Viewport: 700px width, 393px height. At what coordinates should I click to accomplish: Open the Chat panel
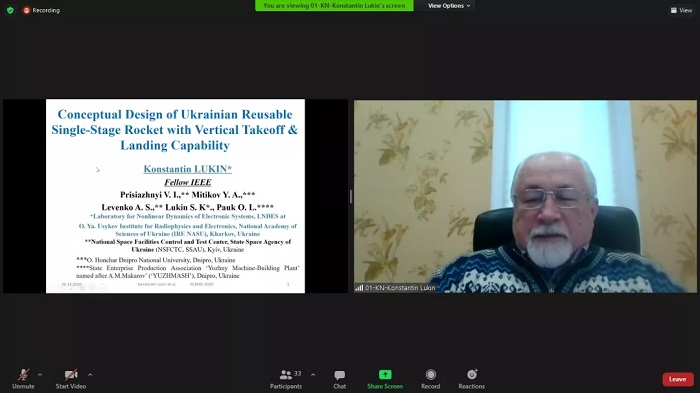[339, 379]
